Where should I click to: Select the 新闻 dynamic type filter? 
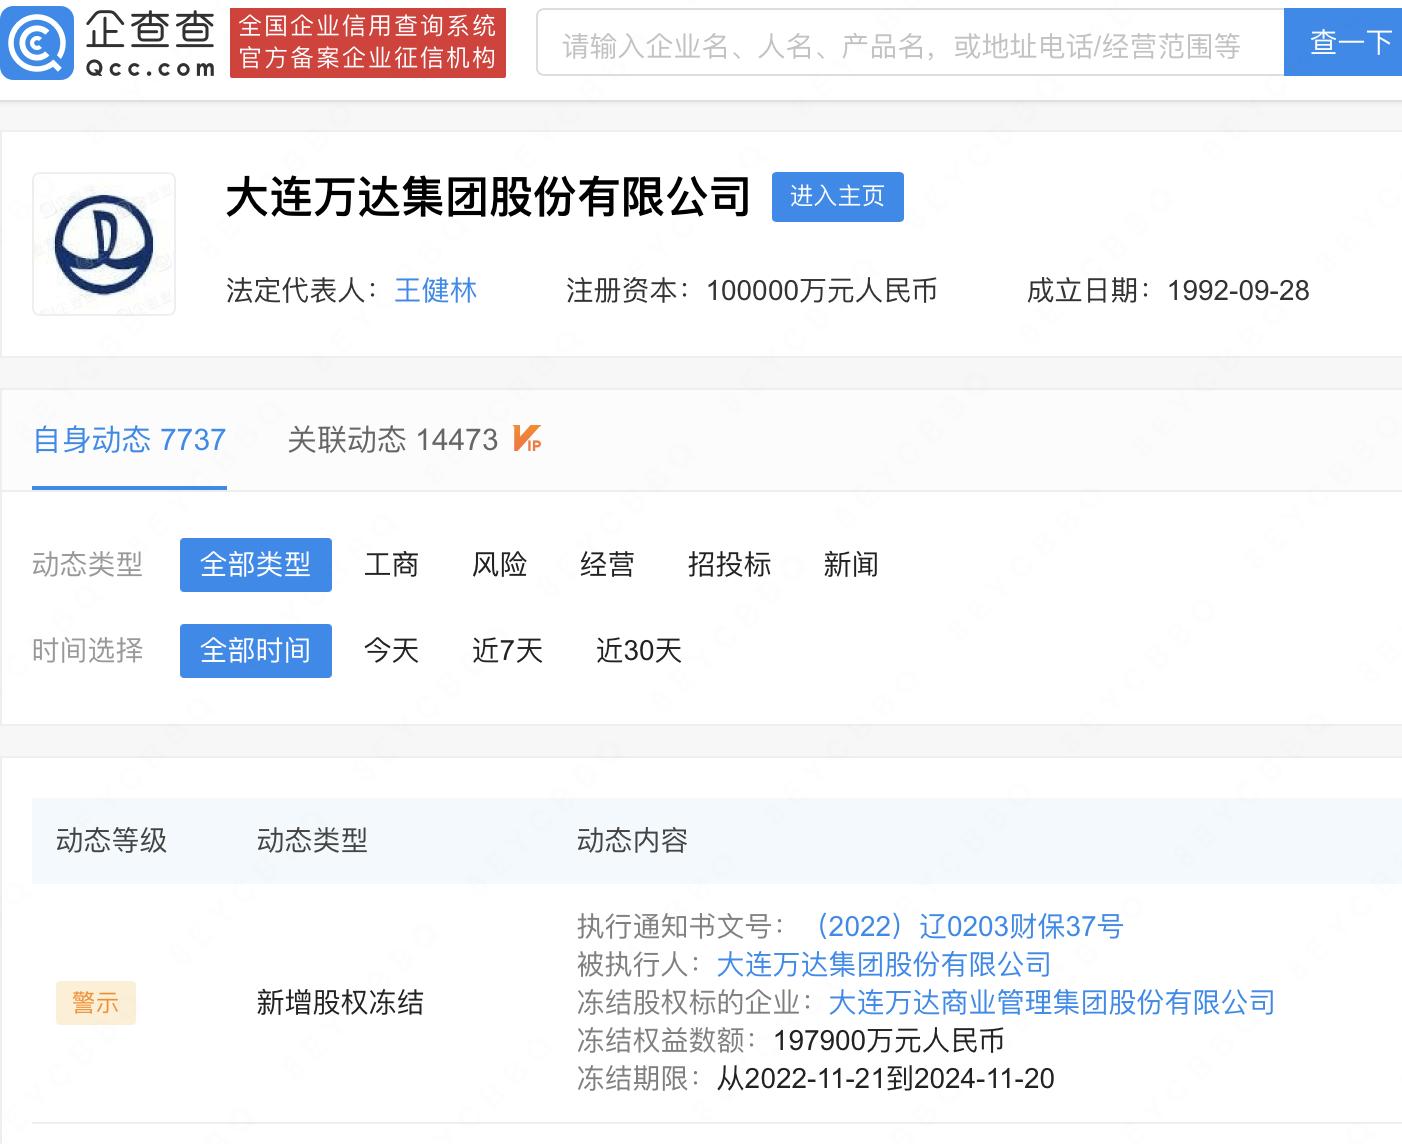[851, 565]
